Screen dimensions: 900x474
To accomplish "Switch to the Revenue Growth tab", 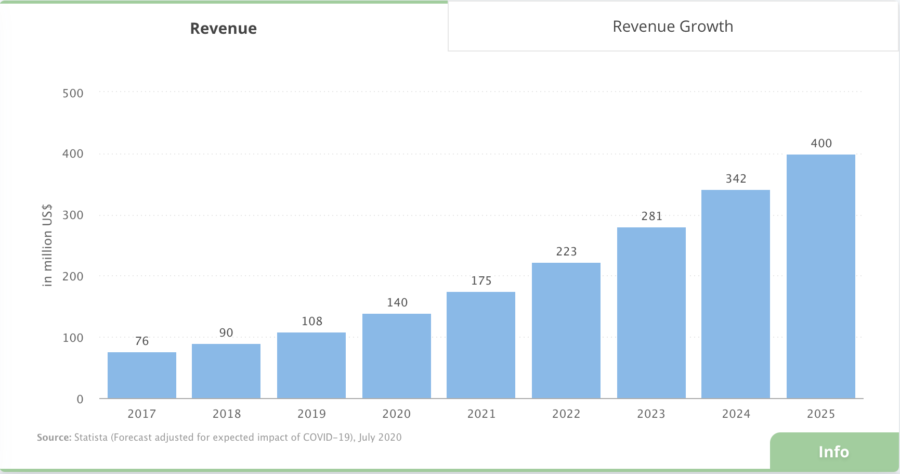I will click(672, 26).
